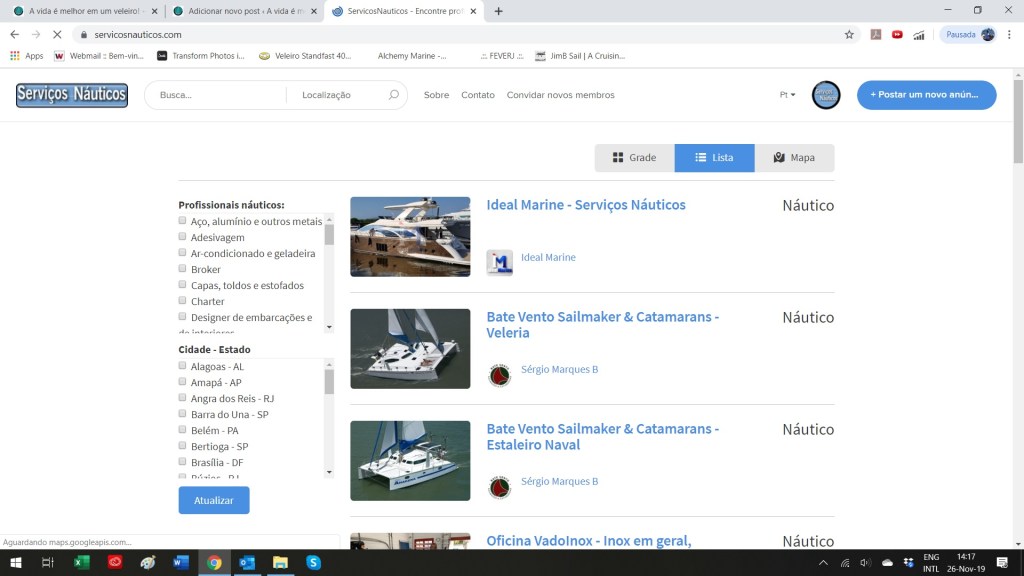1024x576 pixels.
Task: Open the Contato link
Action: 478,95
